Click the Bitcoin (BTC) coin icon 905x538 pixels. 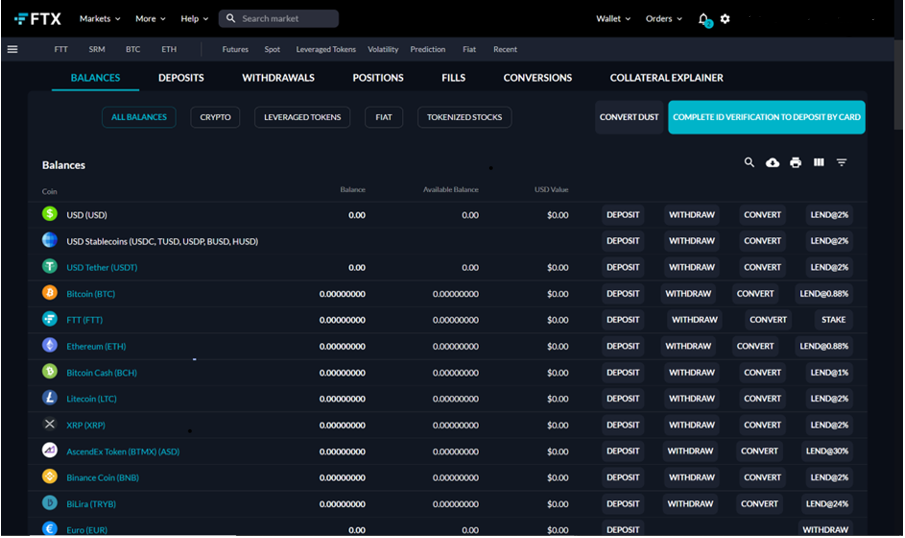(x=50, y=294)
